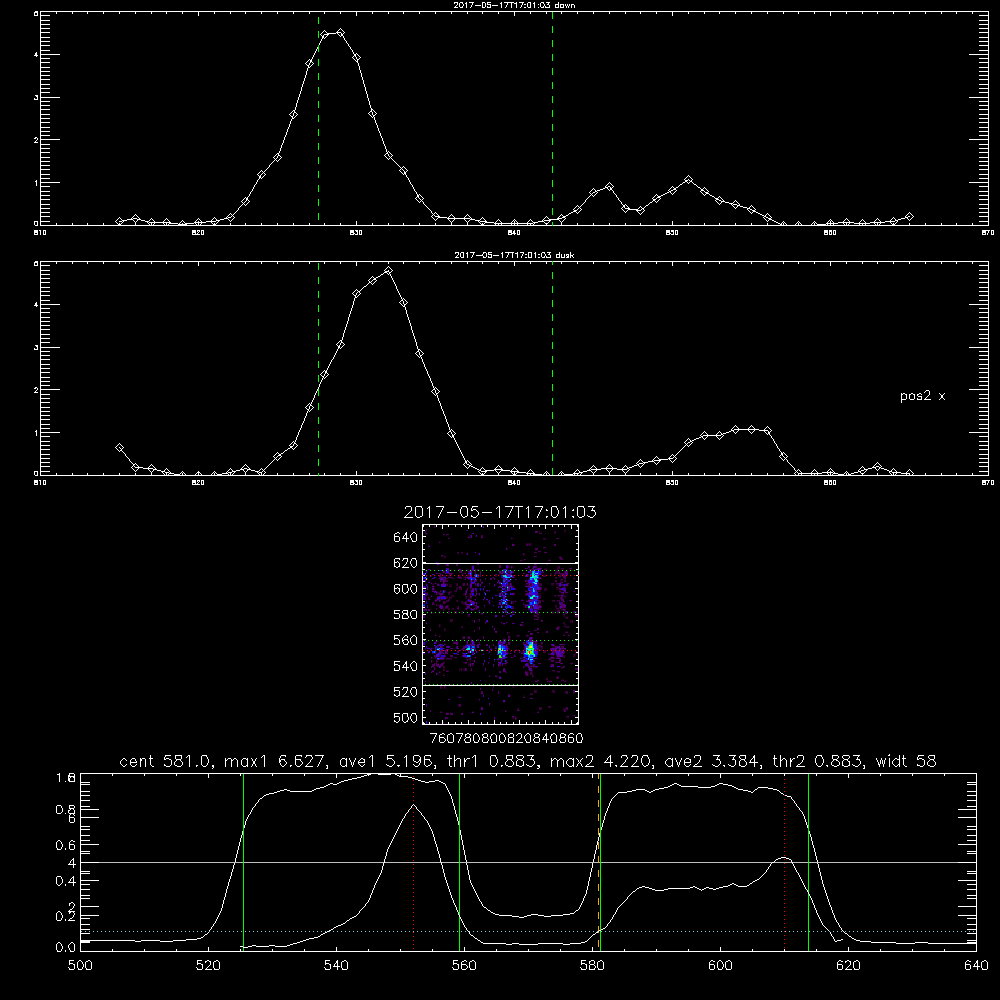Click image y-axis label '620' beside spectral image
The image size is (1000, 1000).
[405, 563]
